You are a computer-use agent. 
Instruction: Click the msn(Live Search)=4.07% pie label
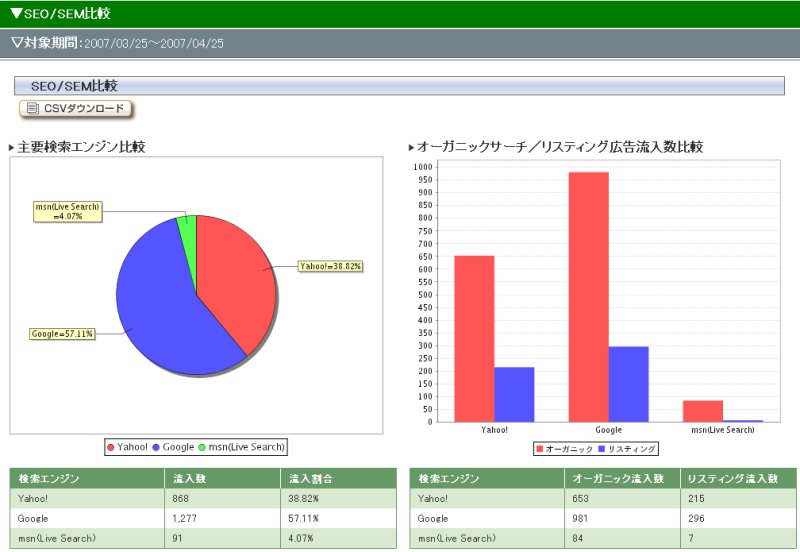tap(68, 211)
